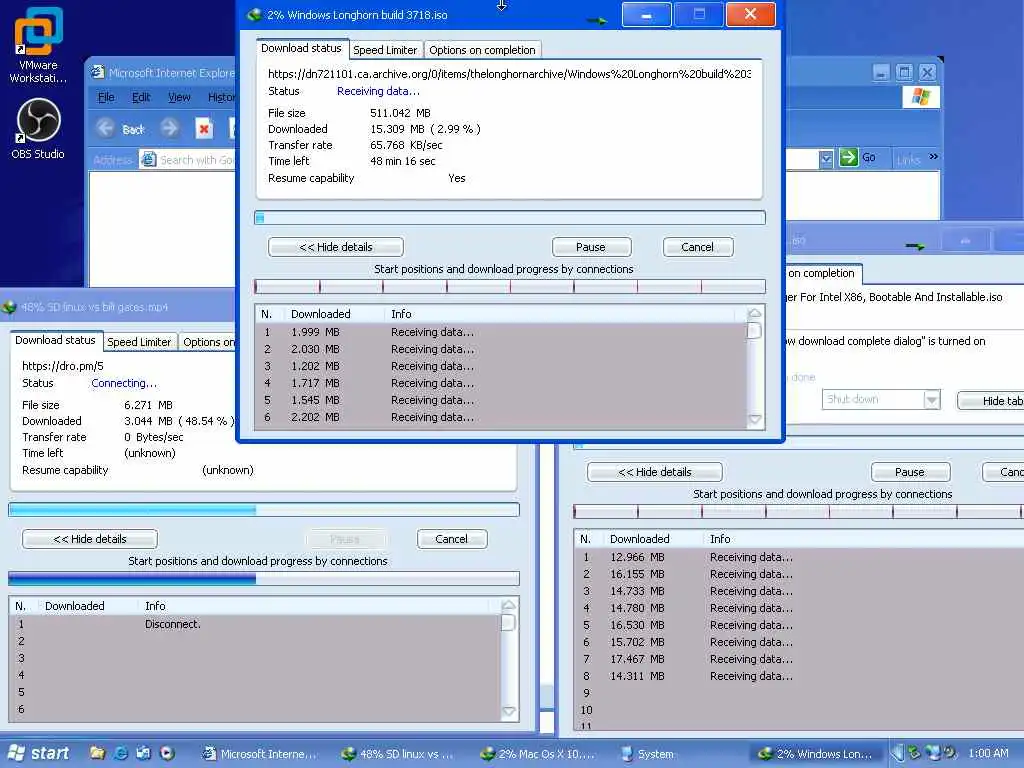
Task: Cancel the Windows Longhorn download
Action: click(x=697, y=247)
